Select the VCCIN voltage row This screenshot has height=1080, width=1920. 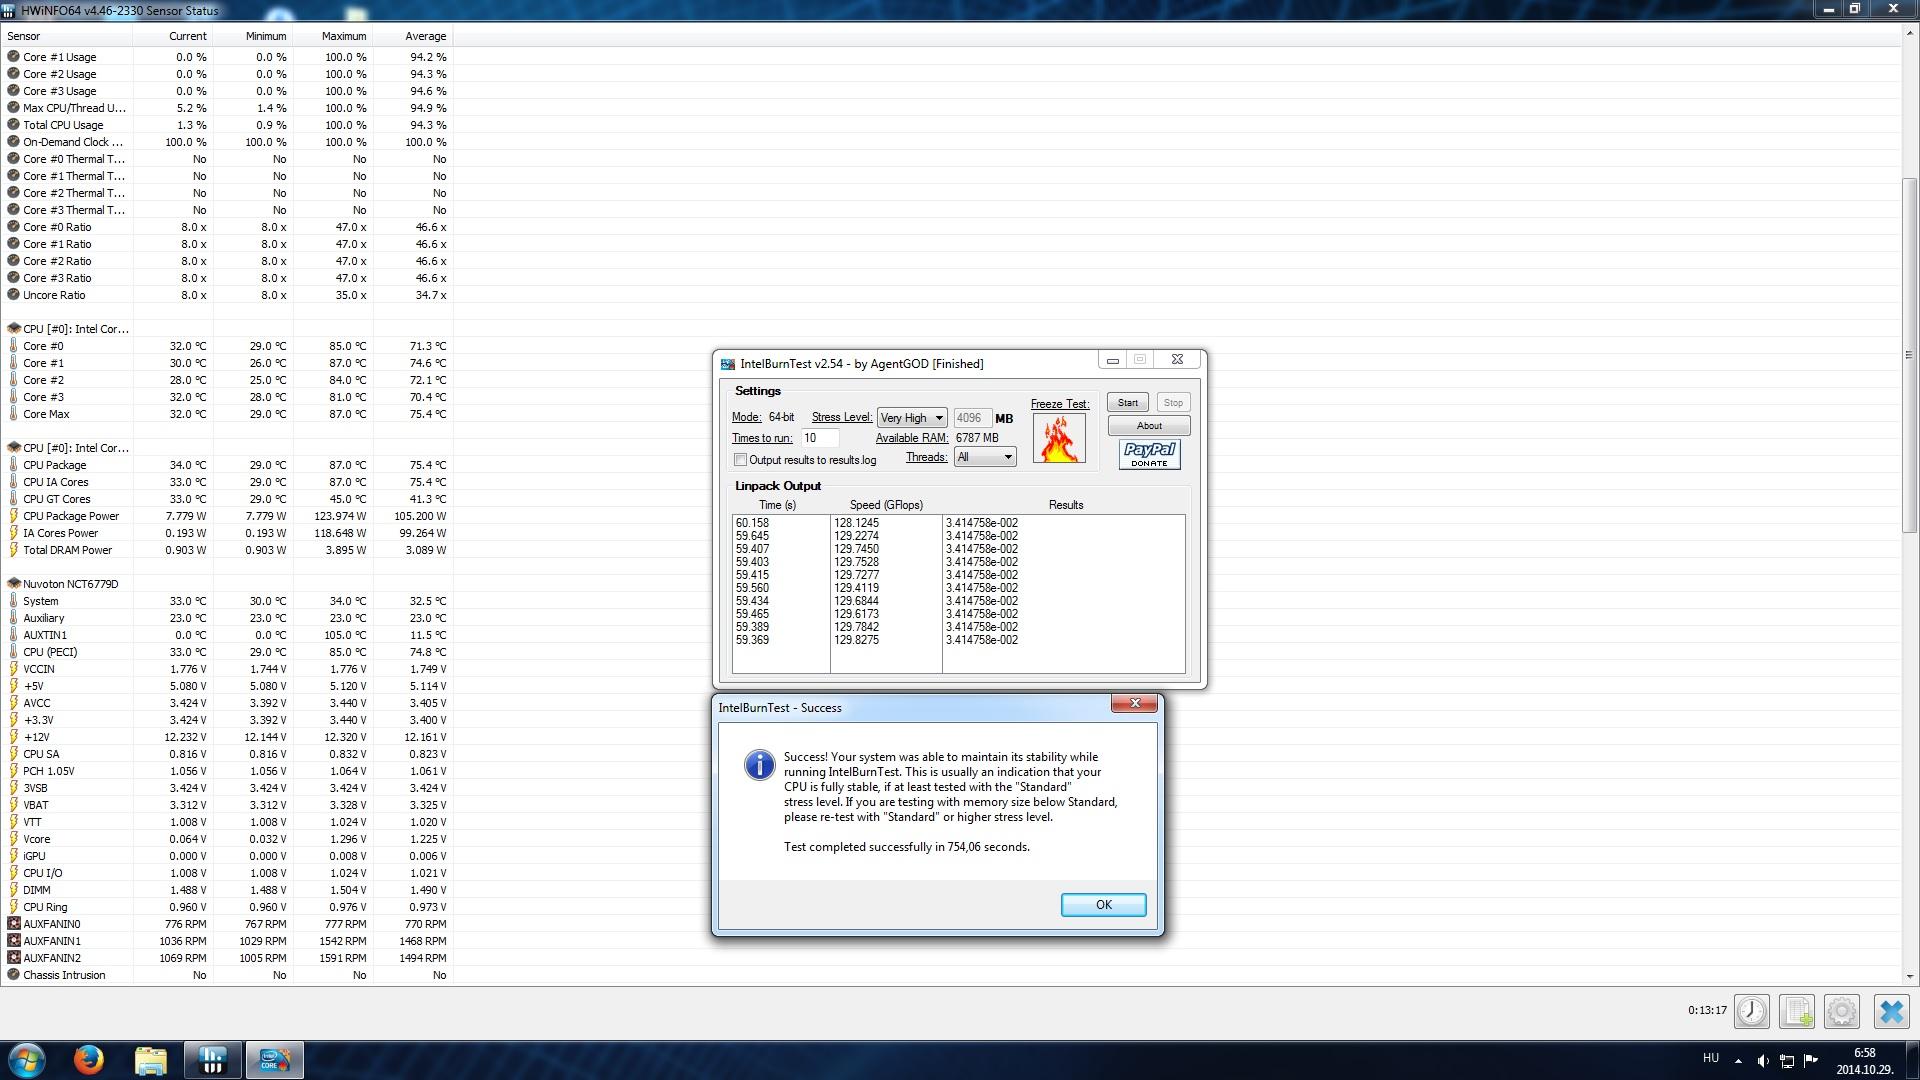[x=227, y=669]
